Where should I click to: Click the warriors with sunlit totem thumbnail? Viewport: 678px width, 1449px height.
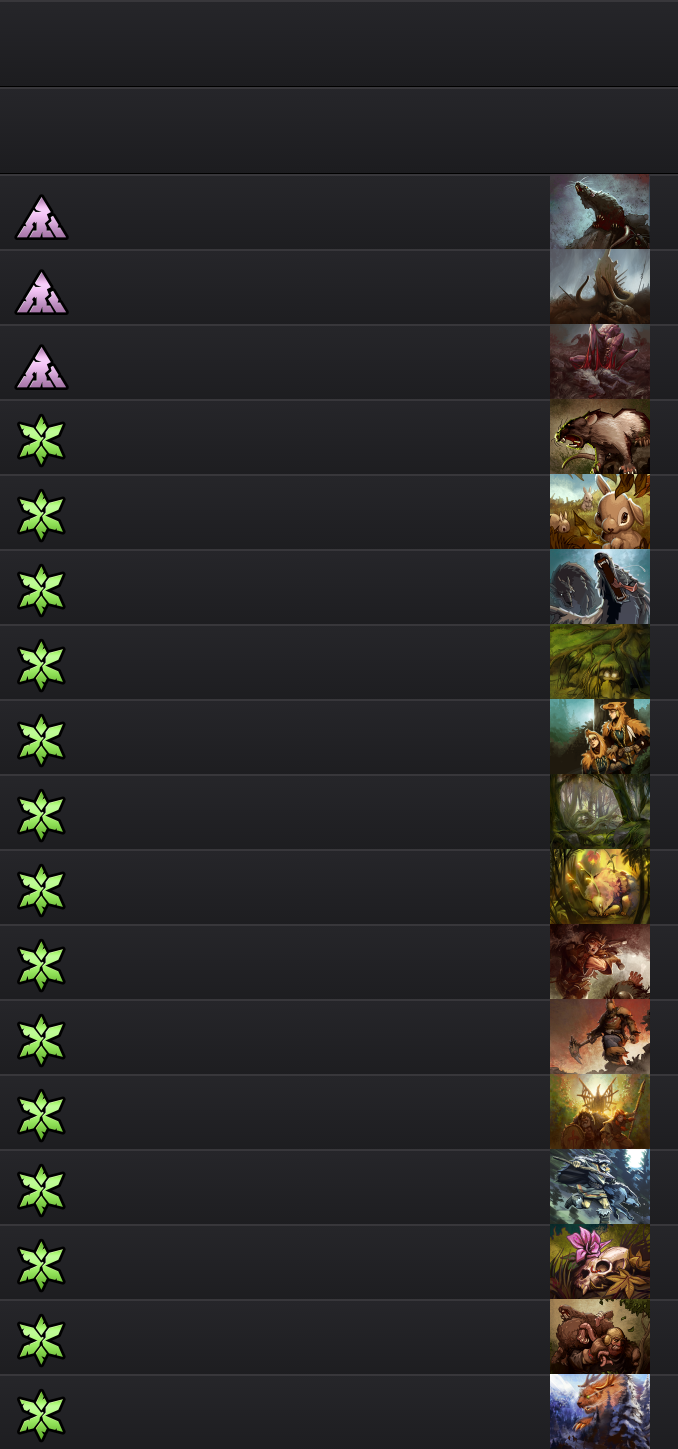[600, 1112]
